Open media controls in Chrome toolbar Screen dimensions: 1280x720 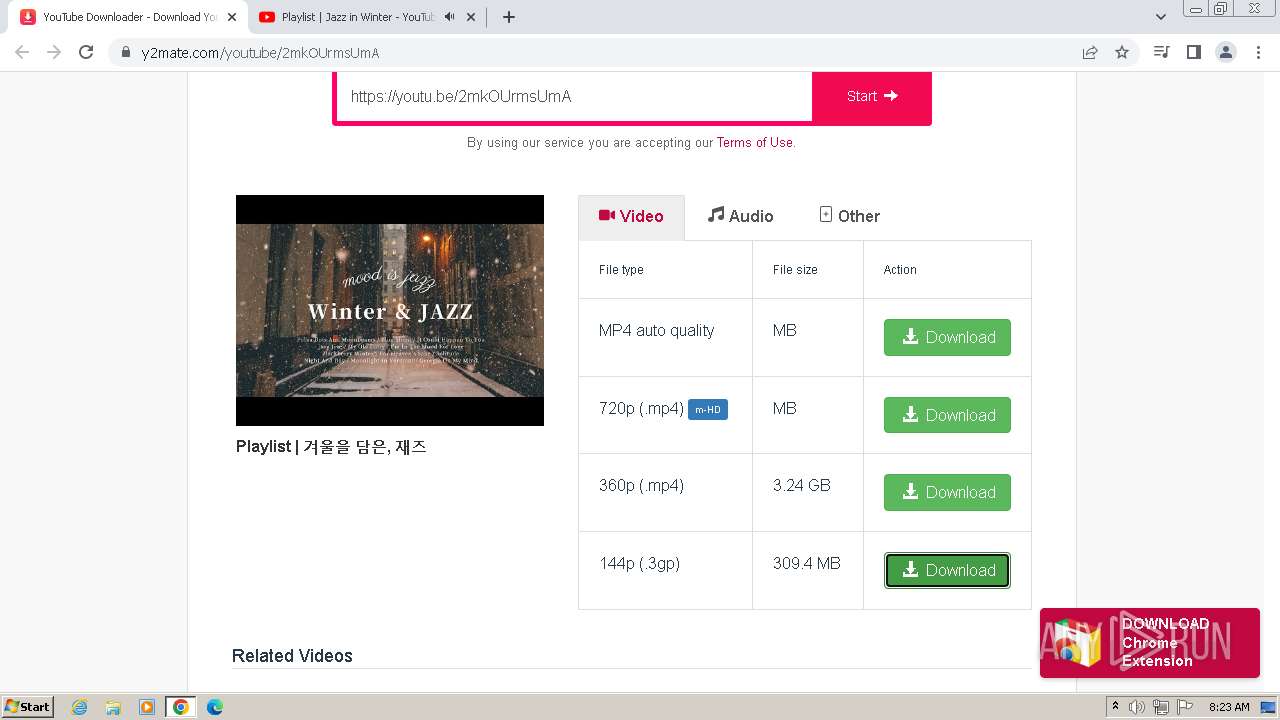click(1161, 52)
